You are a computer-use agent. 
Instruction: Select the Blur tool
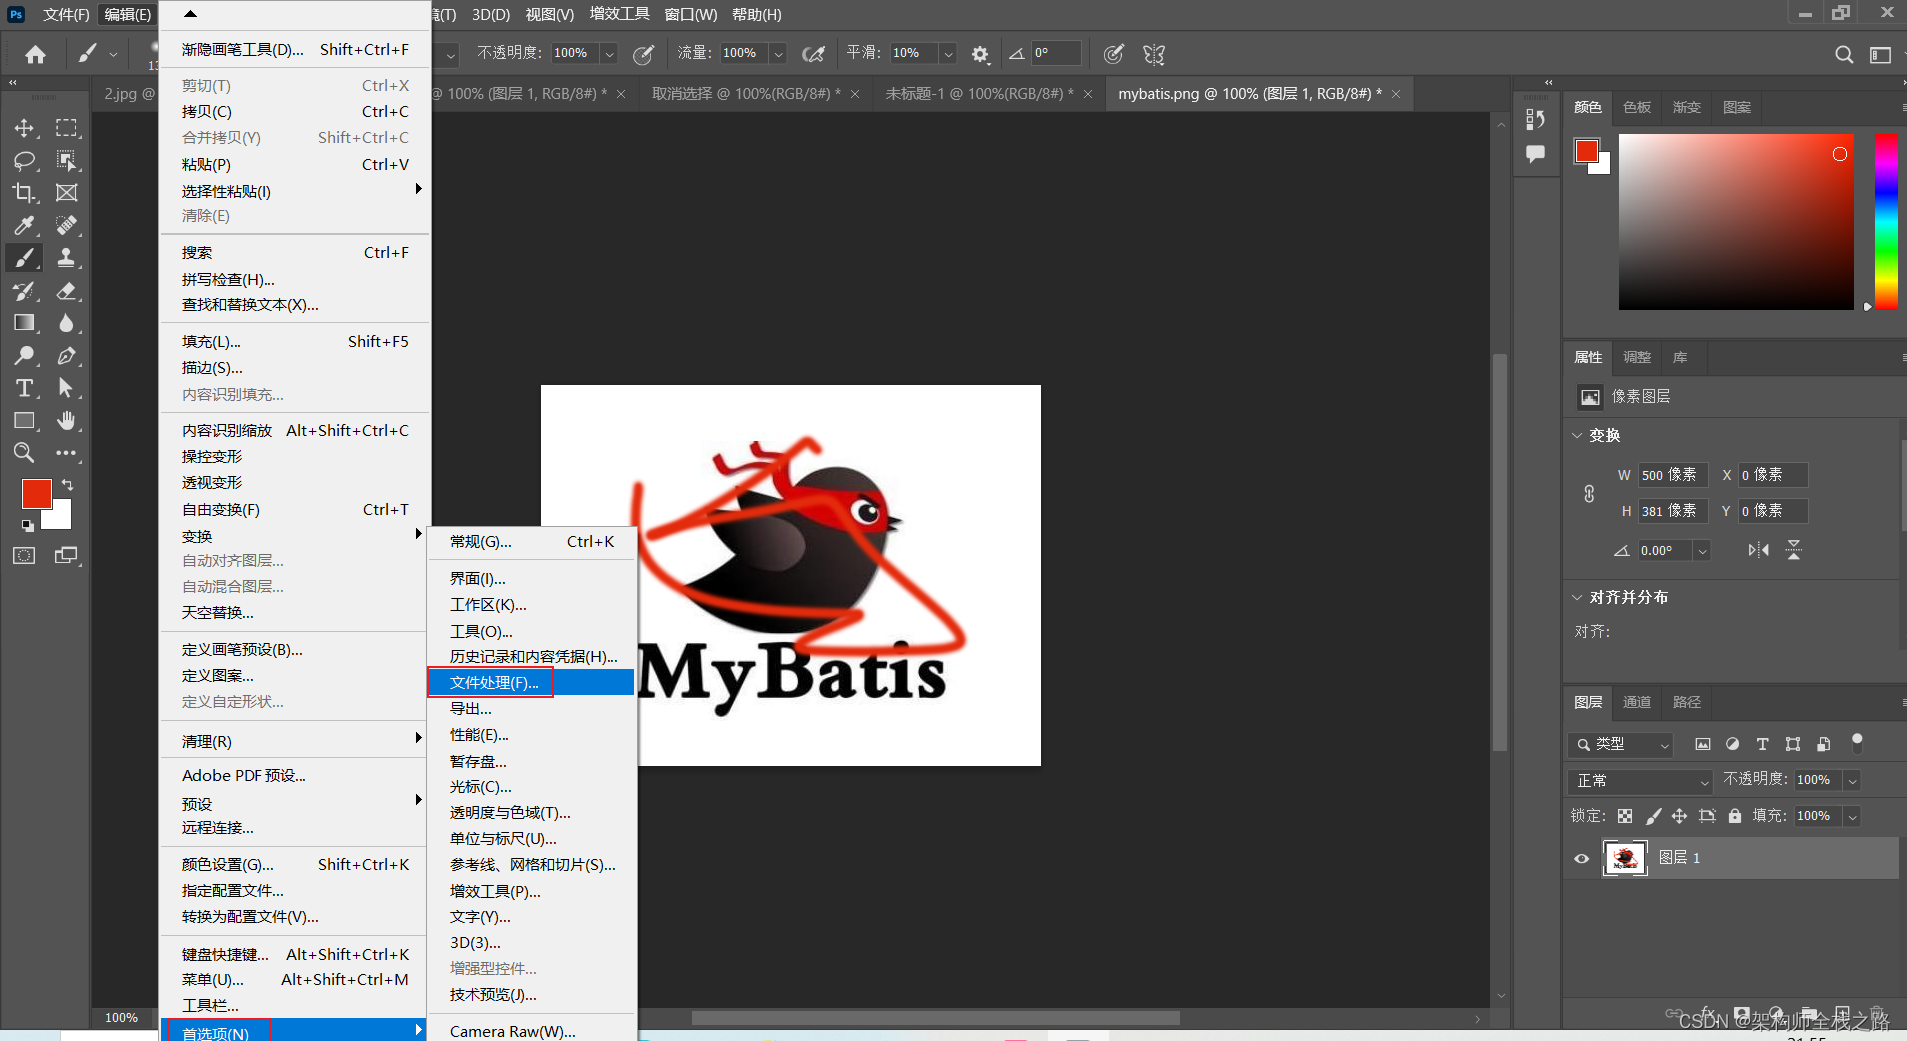pos(66,323)
